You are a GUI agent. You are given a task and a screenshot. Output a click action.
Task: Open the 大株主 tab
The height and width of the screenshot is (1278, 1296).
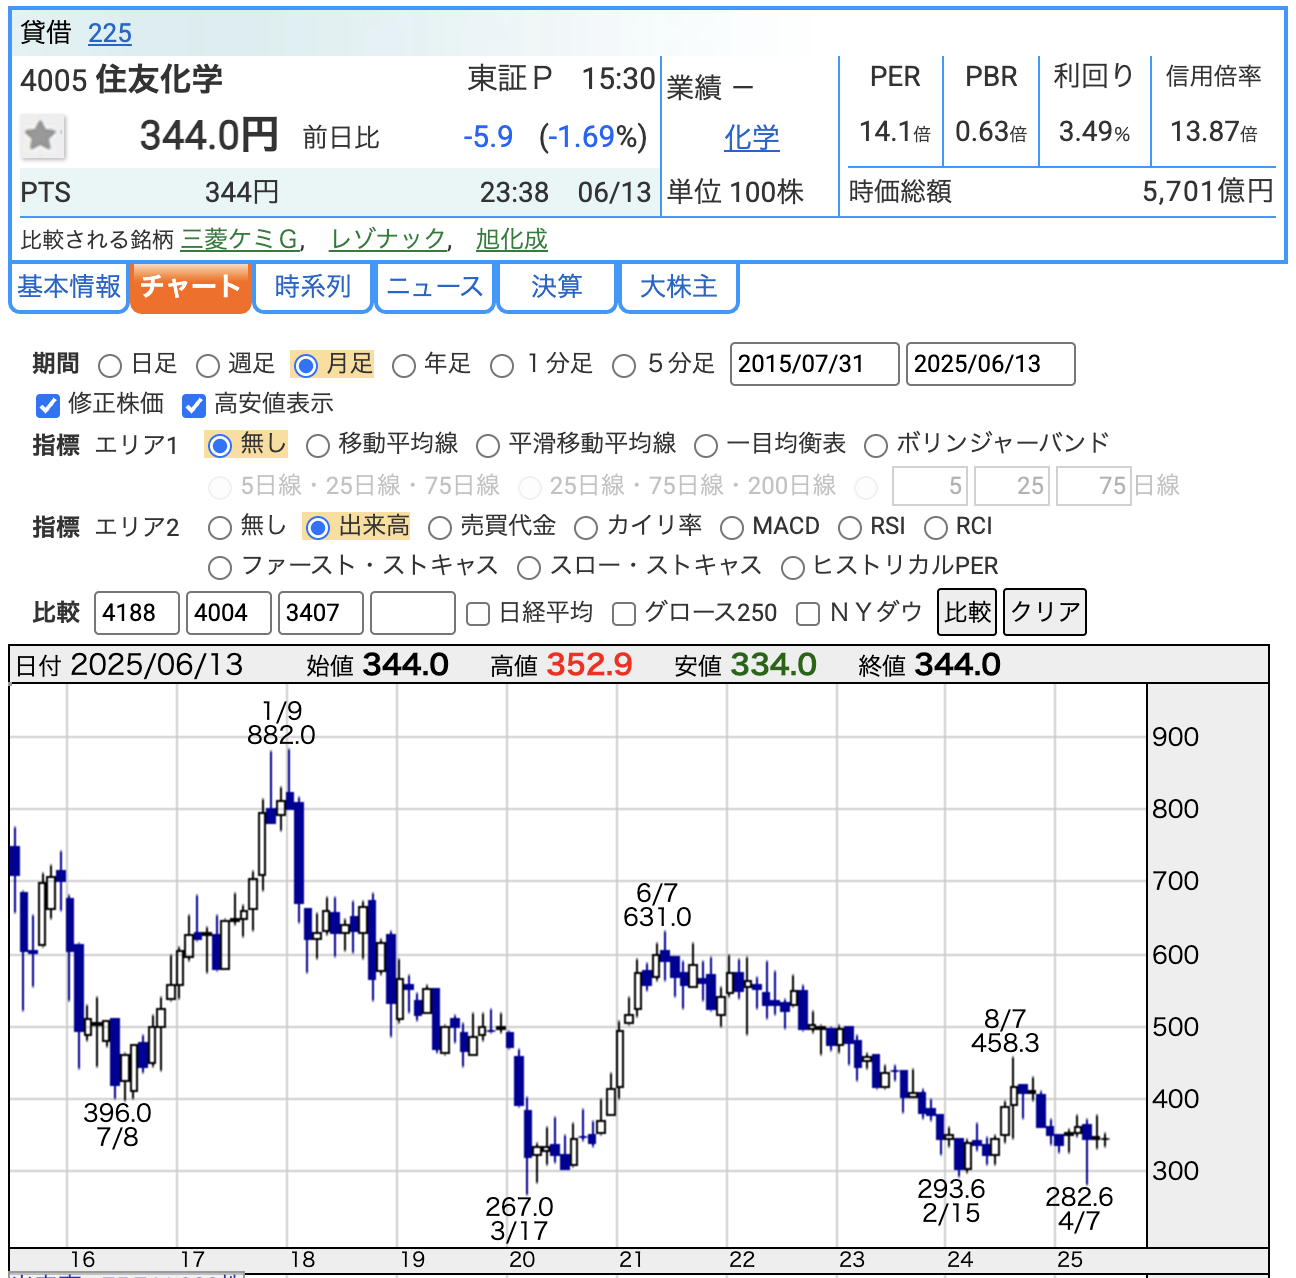click(x=679, y=287)
